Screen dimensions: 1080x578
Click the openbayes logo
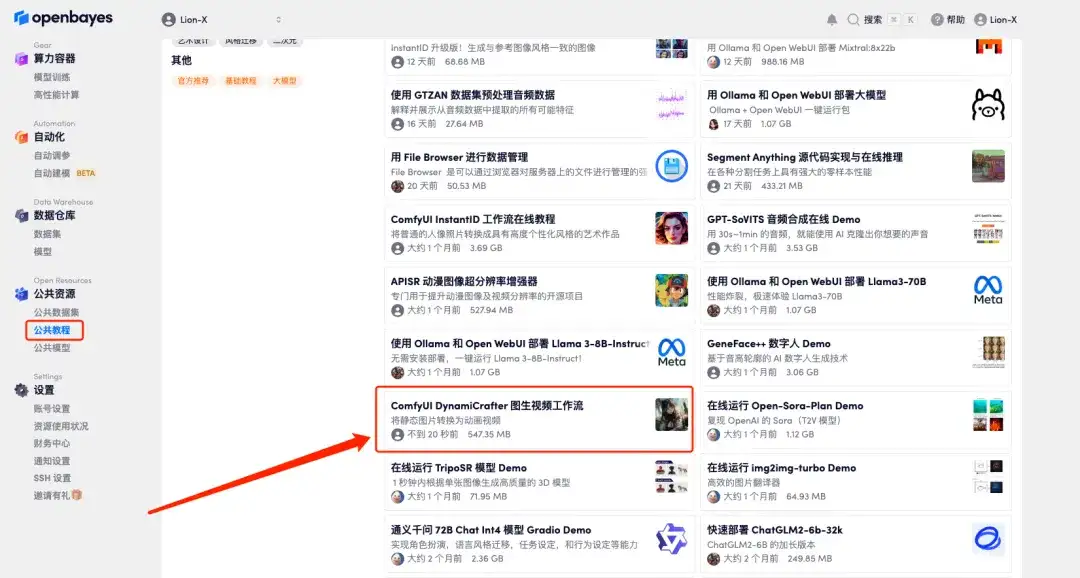pos(63,18)
